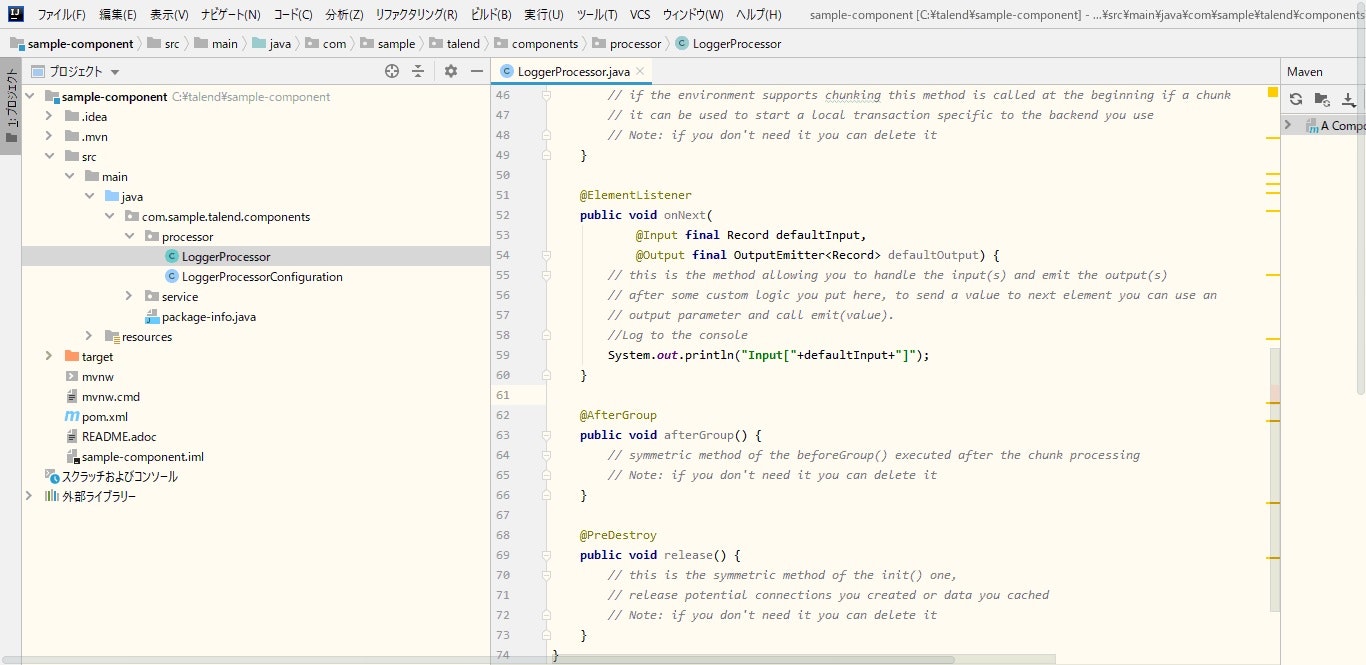The image size is (1366, 665).
Task: Open project panel settings gear
Action: click(450, 71)
